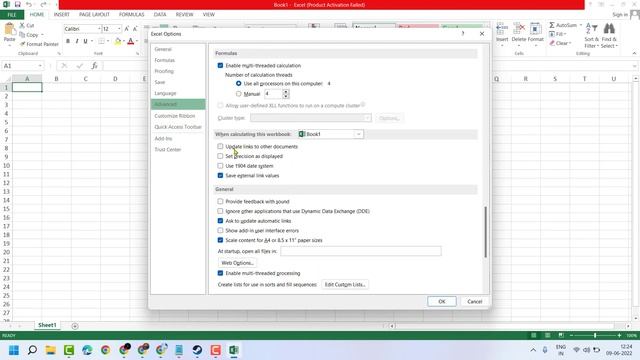Toggle Underline formatting

click(85, 41)
